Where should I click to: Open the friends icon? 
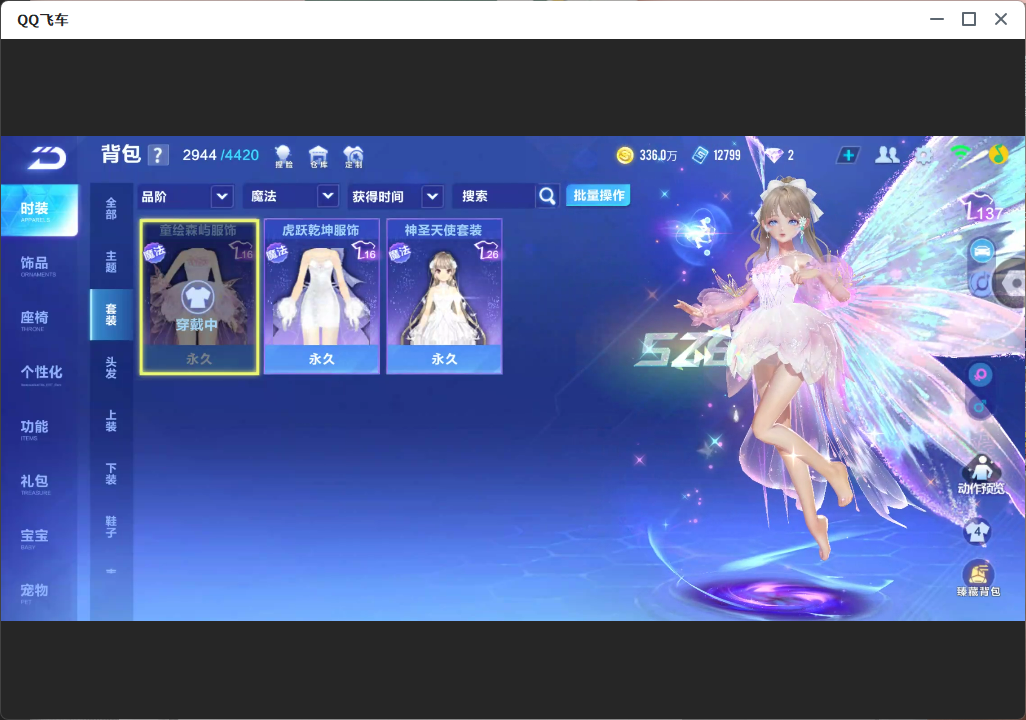[x=887, y=154]
